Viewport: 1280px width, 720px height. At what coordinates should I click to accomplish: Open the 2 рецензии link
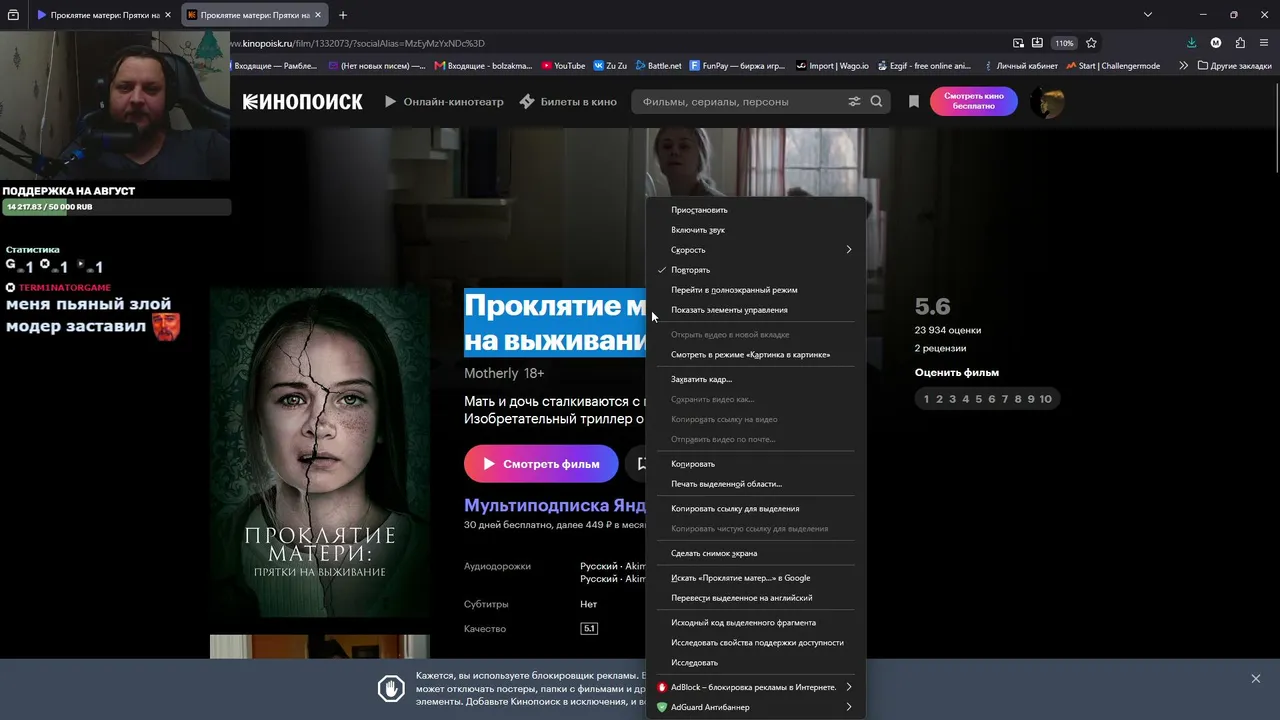940,348
